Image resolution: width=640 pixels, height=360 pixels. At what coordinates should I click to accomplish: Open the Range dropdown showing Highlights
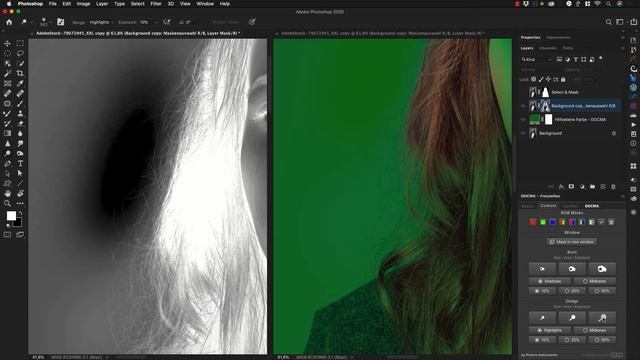pyautogui.click(x=101, y=22)
